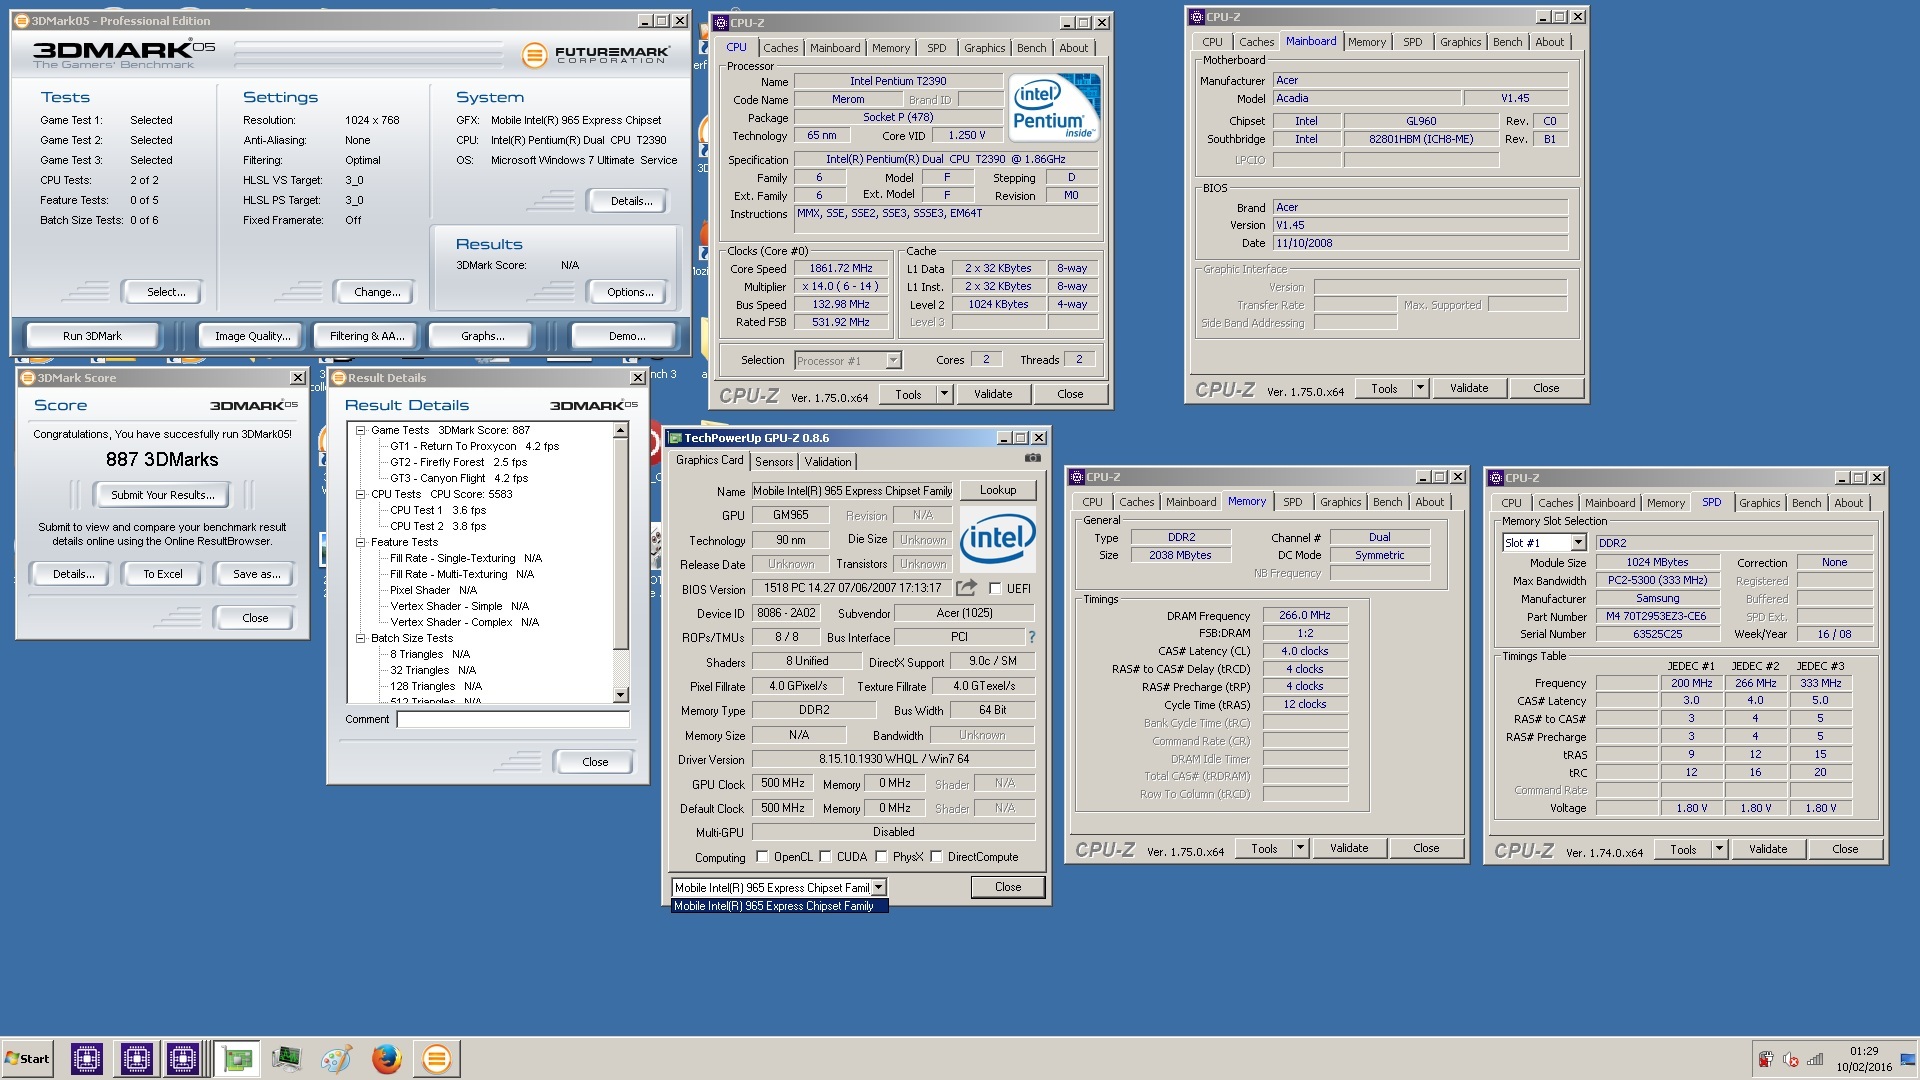Screen dimensions: 1920x1080
Task: Collapse the CPU Tests tree node
Action: (360, 494)
